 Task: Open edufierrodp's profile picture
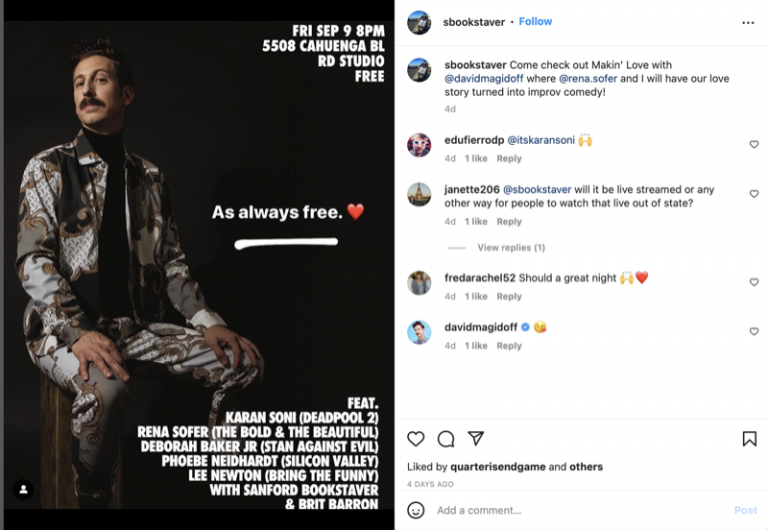tap(420, 145)
